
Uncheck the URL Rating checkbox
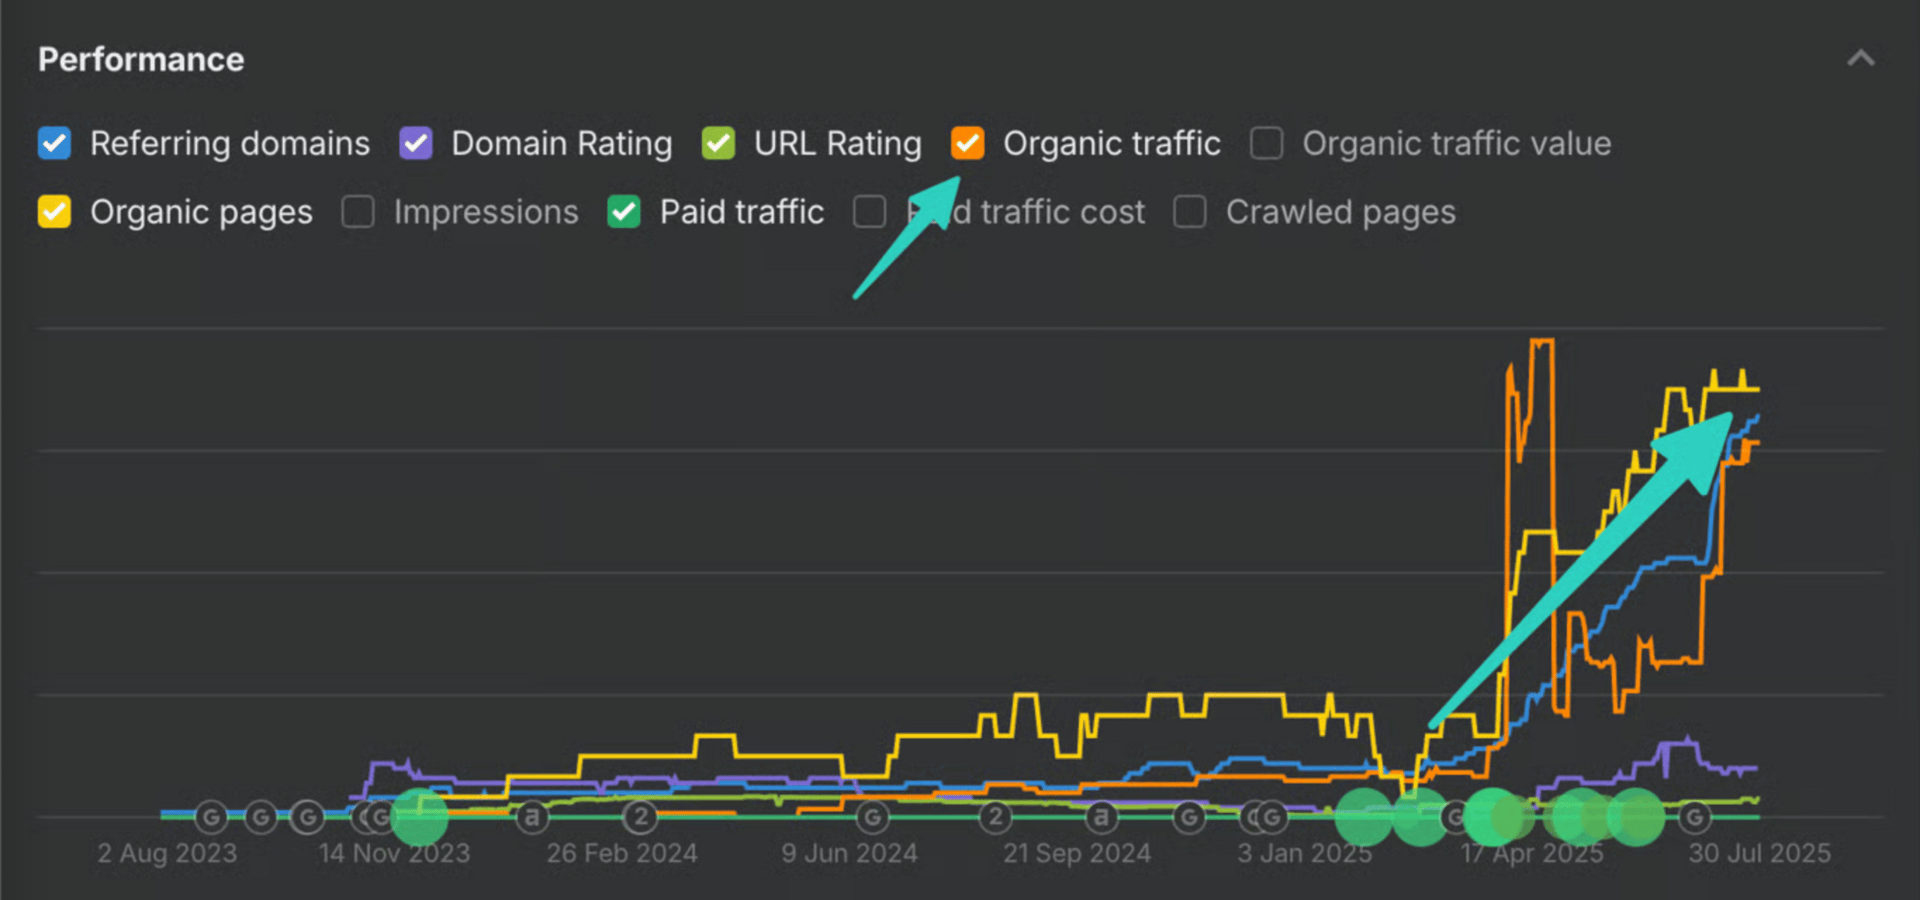718,143
